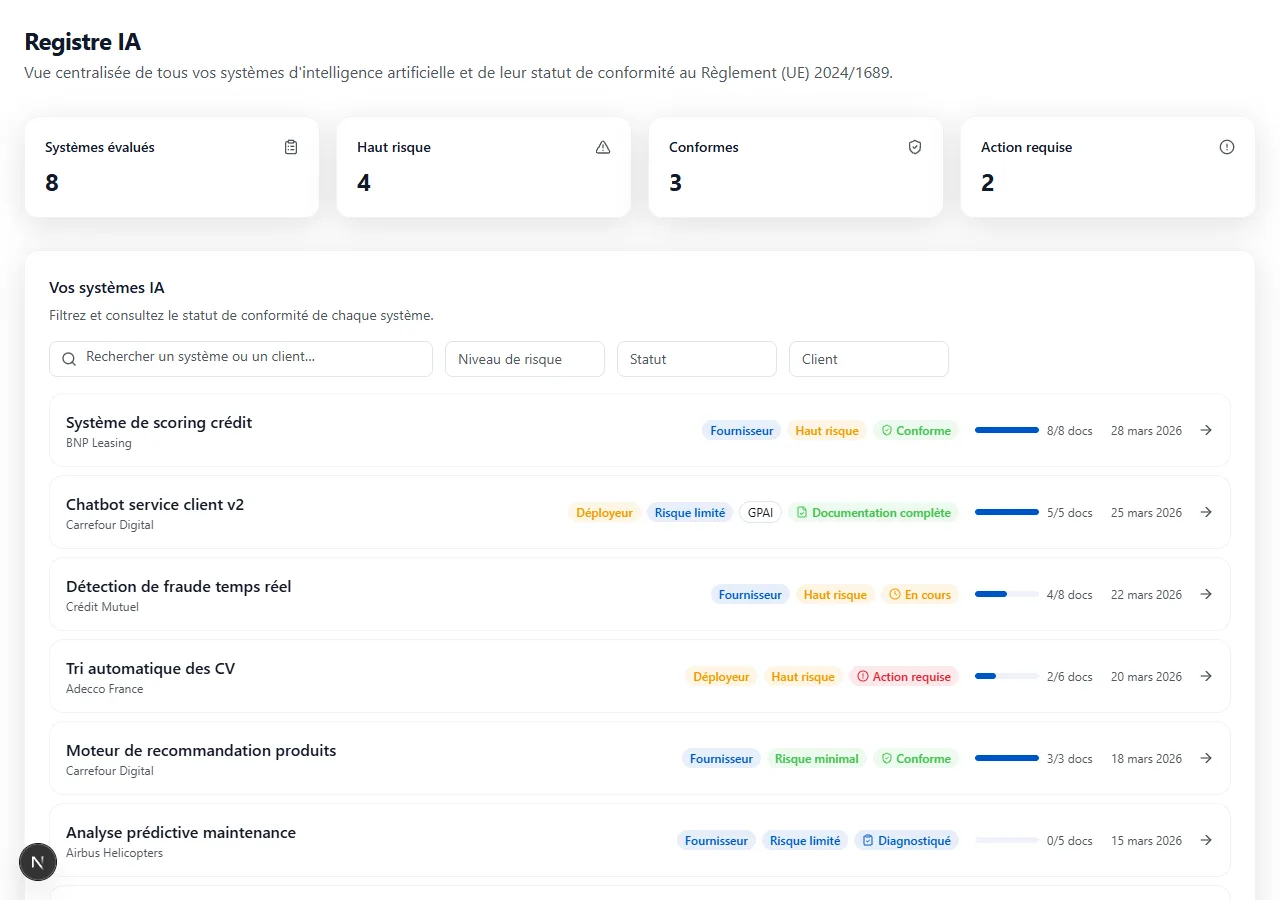Open Moteur de recommandation produits entry

(201, 751)
